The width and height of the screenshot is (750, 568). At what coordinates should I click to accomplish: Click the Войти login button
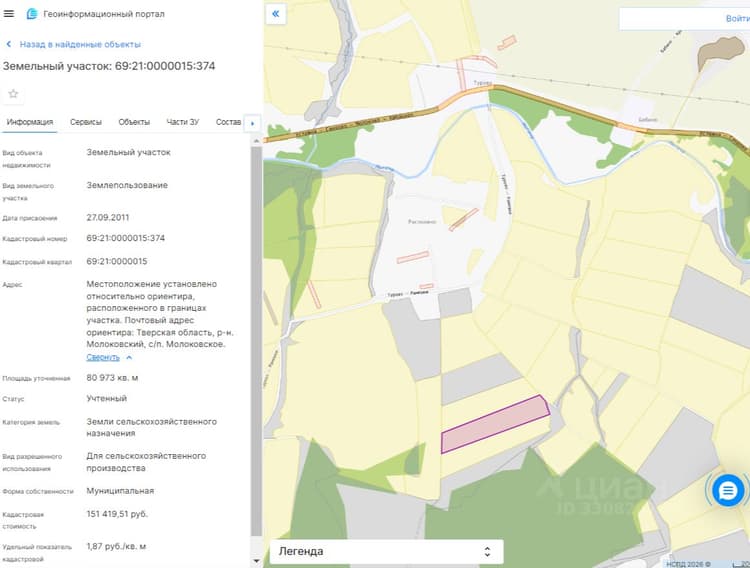click(x=738, y=19)
